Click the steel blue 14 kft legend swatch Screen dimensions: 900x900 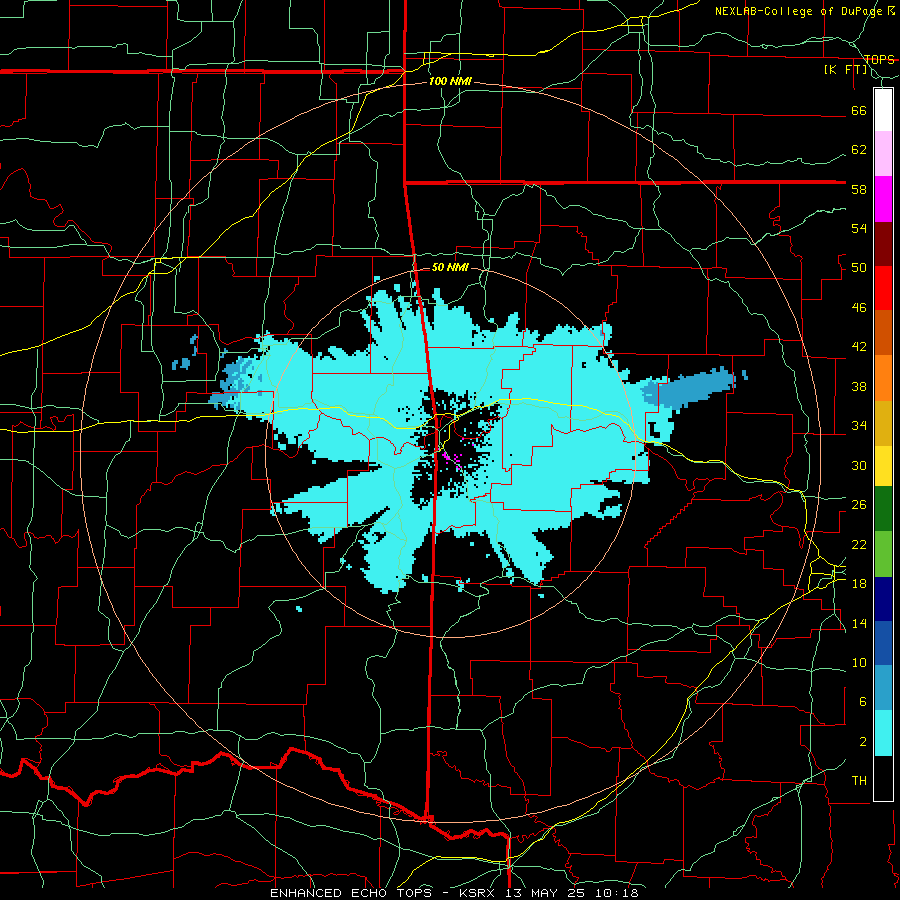(883, 688)
